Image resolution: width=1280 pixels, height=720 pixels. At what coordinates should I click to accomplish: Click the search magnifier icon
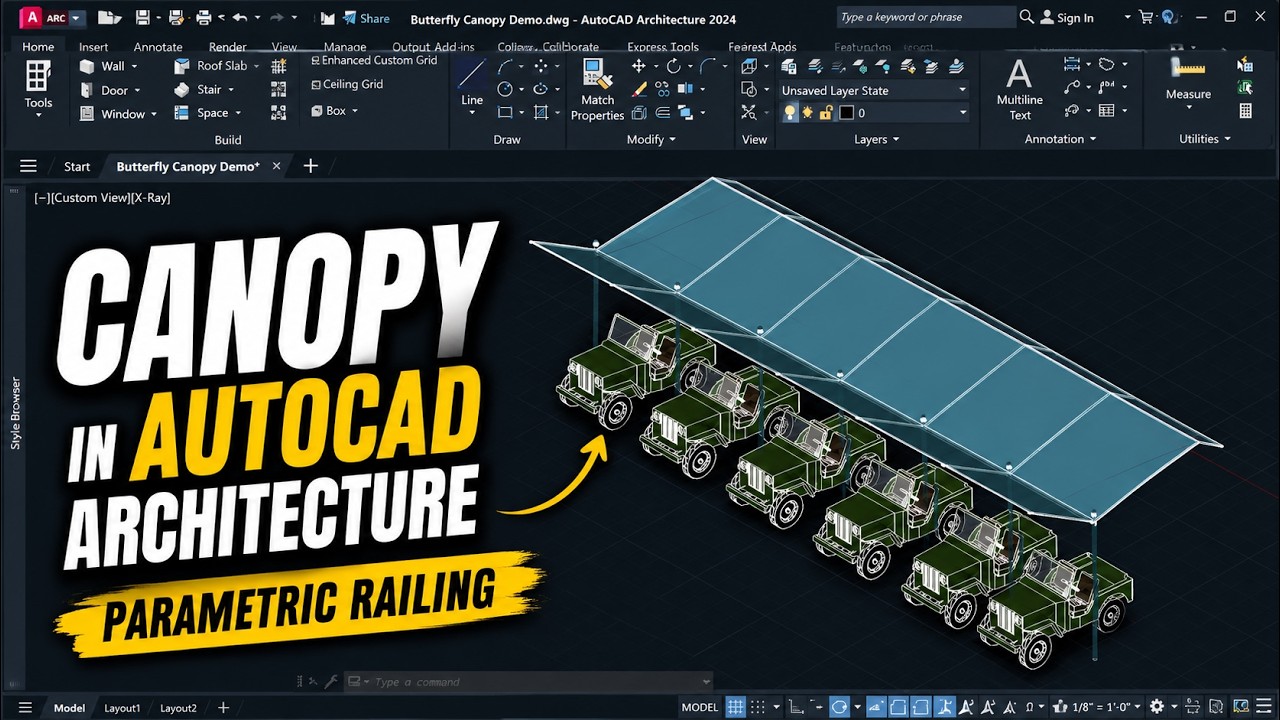1026,17
